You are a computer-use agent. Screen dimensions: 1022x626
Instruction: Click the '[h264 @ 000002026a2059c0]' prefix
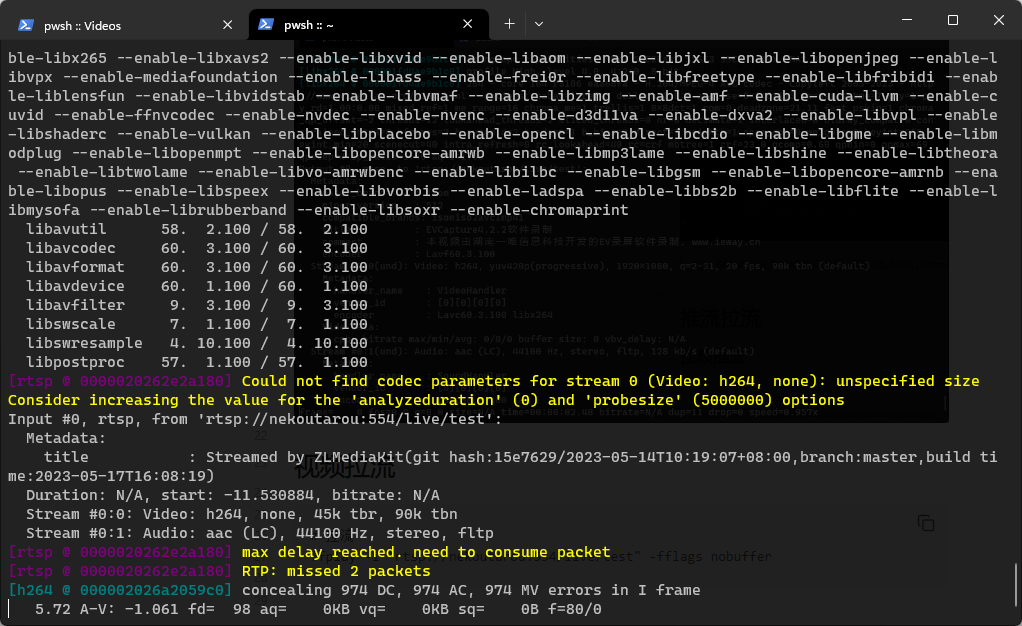coord(121,590)
